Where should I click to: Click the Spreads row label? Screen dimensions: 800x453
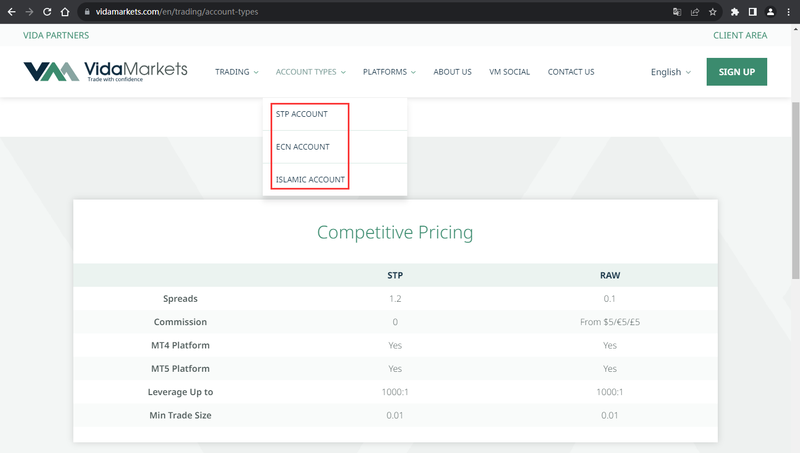(180, 299)
